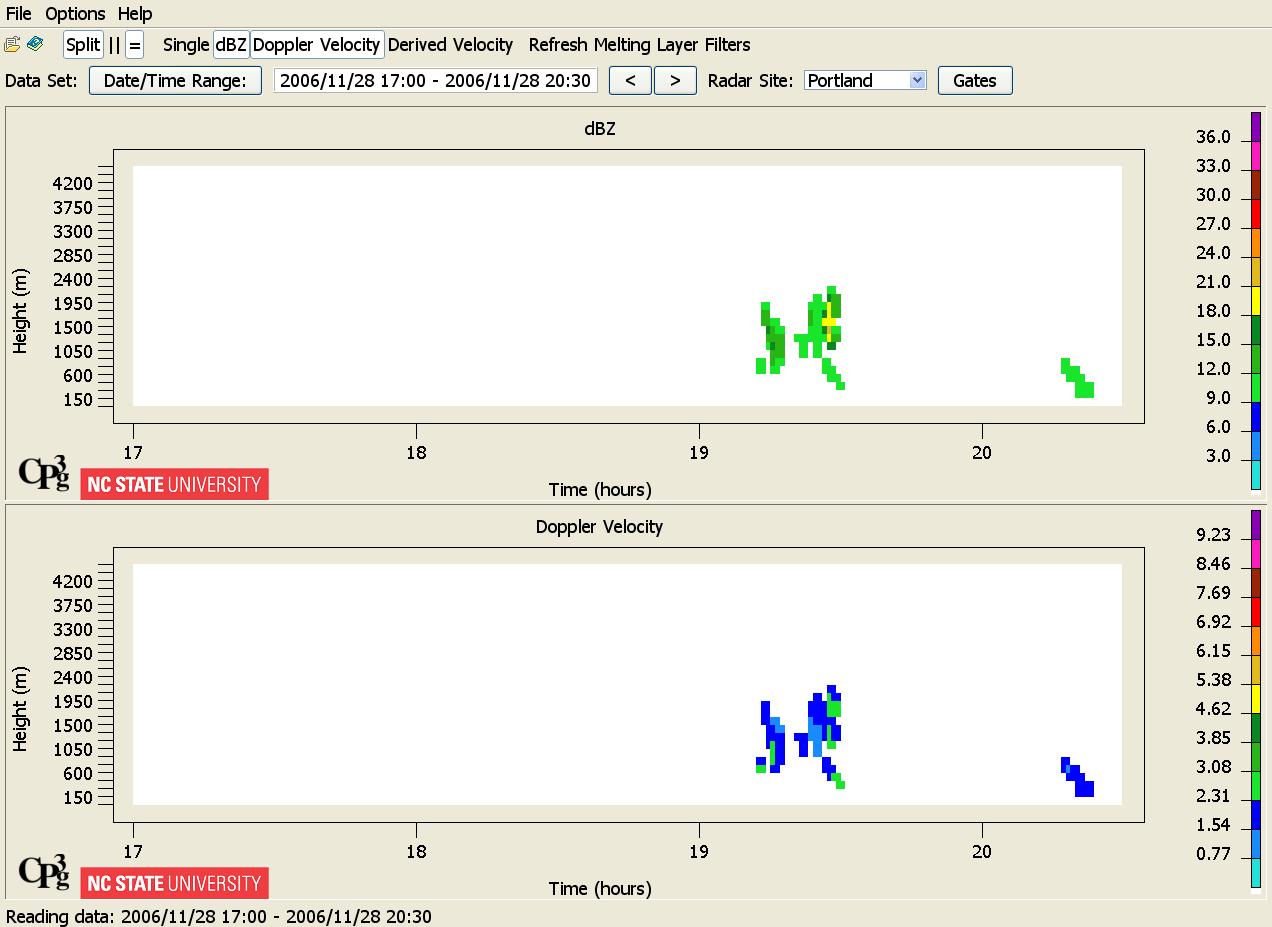Click the 36.0 value on dBZ scale

pos(1213,137)
